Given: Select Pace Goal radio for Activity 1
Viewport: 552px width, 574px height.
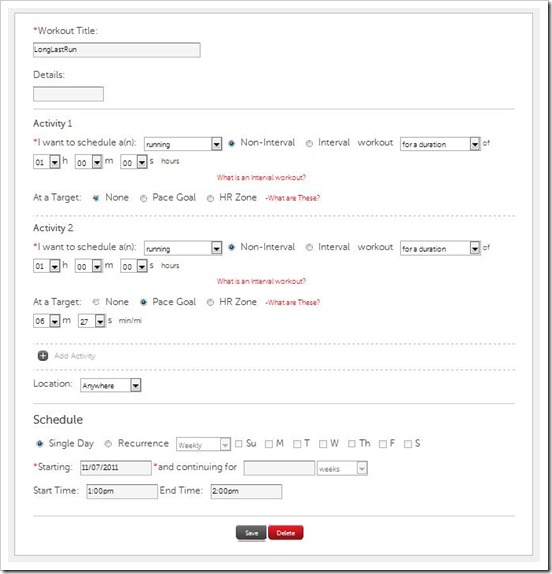Looking at the screenshot, I should pyautogui.click(x=143, y=198).
